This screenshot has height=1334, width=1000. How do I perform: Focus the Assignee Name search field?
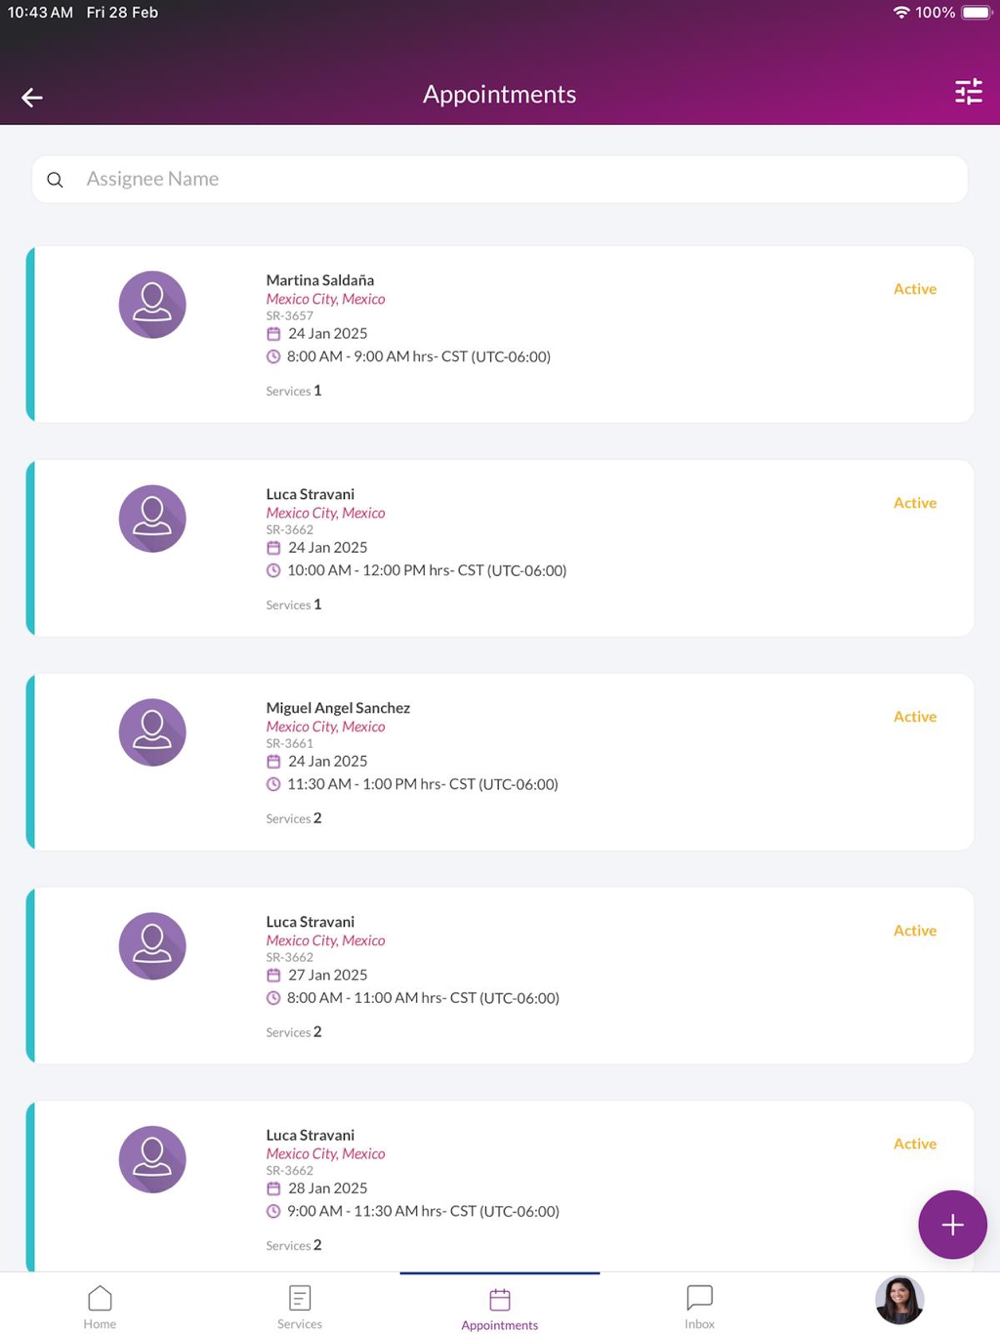coord(500,179)
